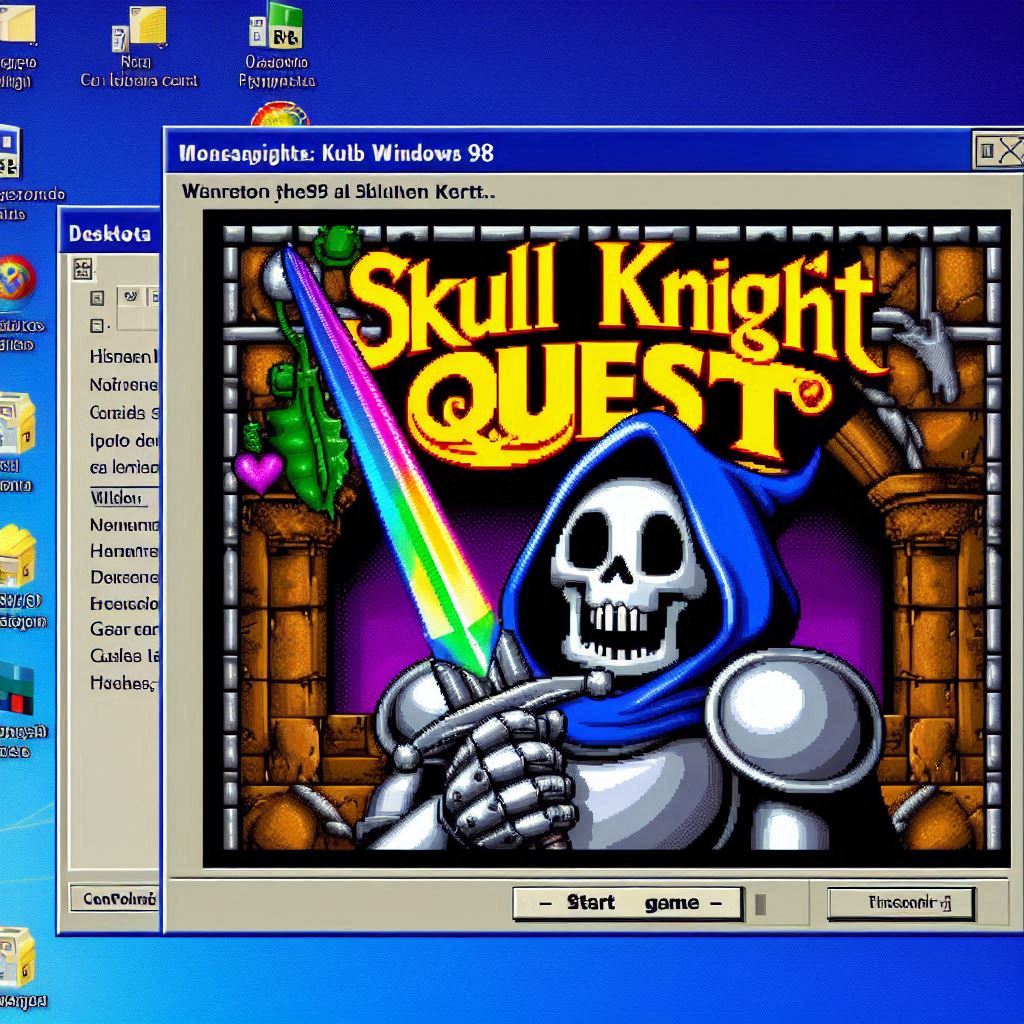Select "Comids" in the Desktota list

coord(124,413)
